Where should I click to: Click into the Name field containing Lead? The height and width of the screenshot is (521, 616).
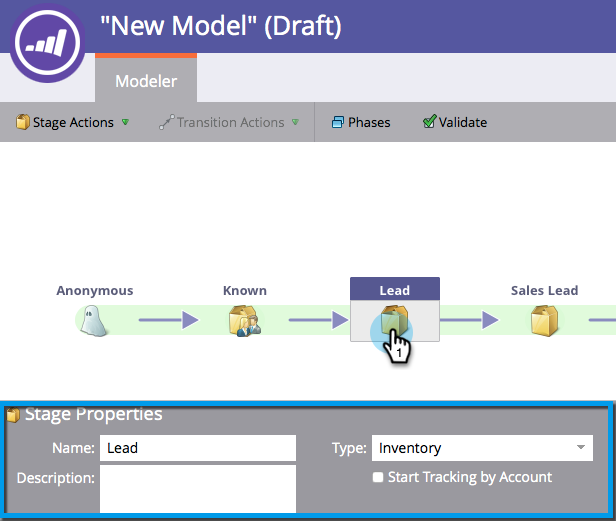[x=198, y=448]
